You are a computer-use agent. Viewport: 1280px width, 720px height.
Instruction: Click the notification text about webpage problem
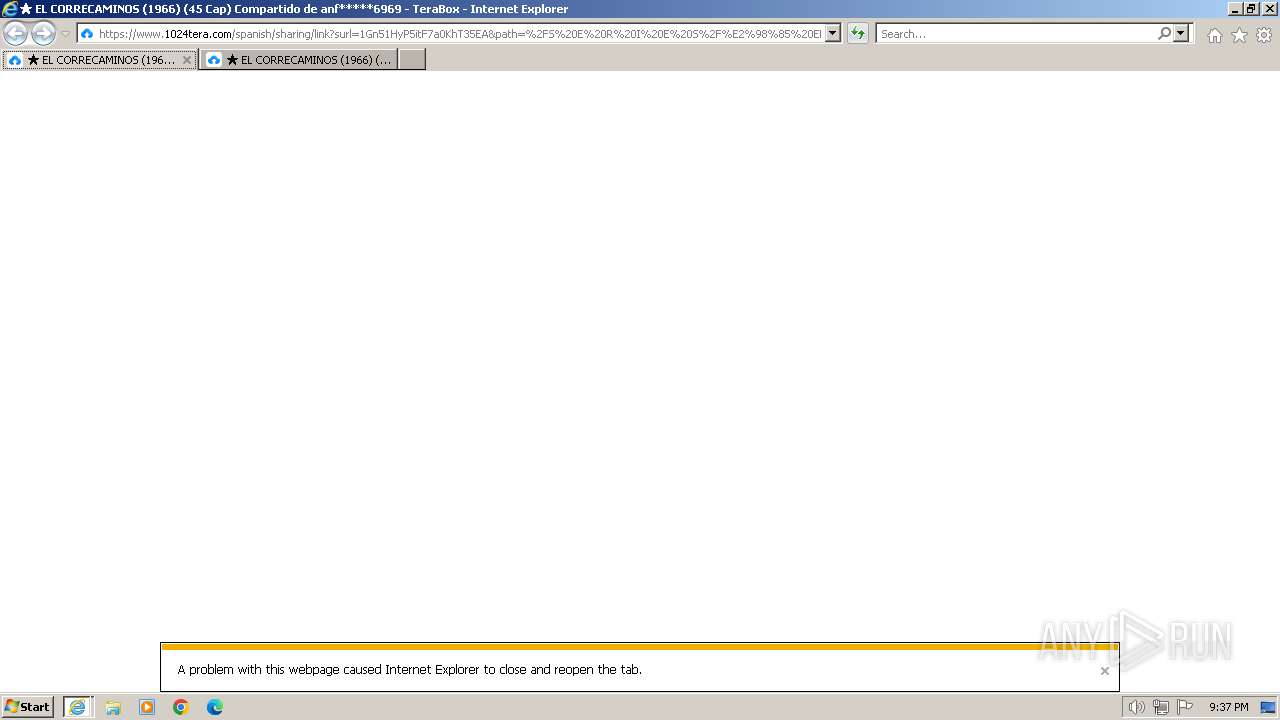pyautogui.click(x=410, y=670)
